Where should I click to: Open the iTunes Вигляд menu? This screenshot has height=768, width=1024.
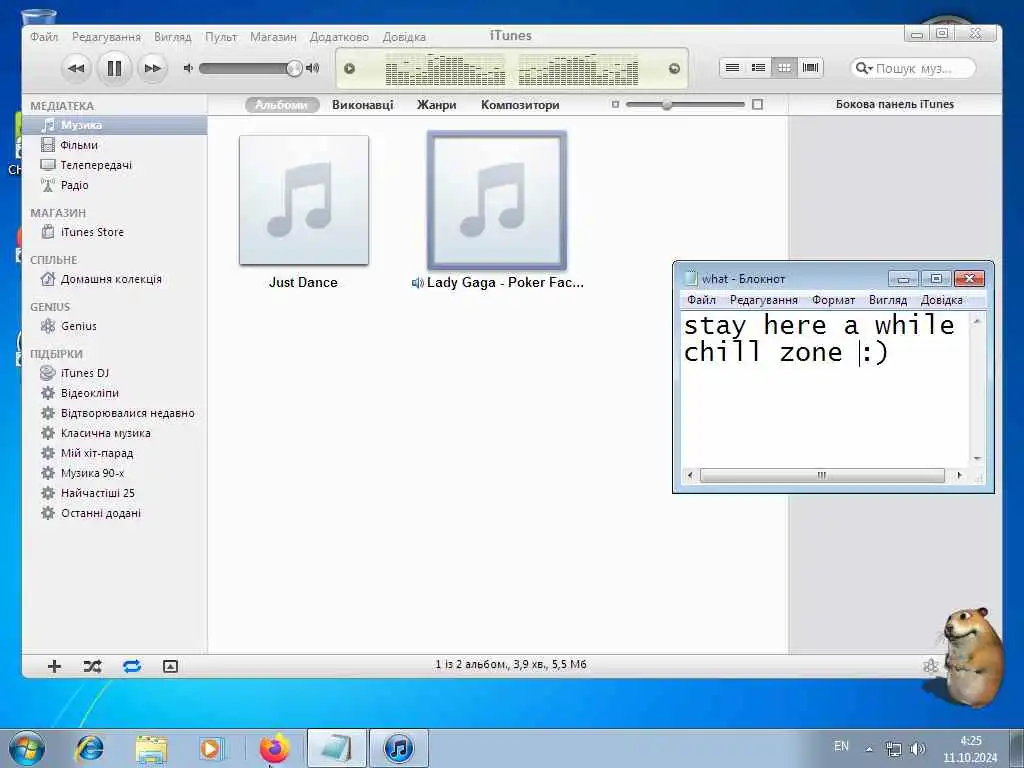point(172,37)
